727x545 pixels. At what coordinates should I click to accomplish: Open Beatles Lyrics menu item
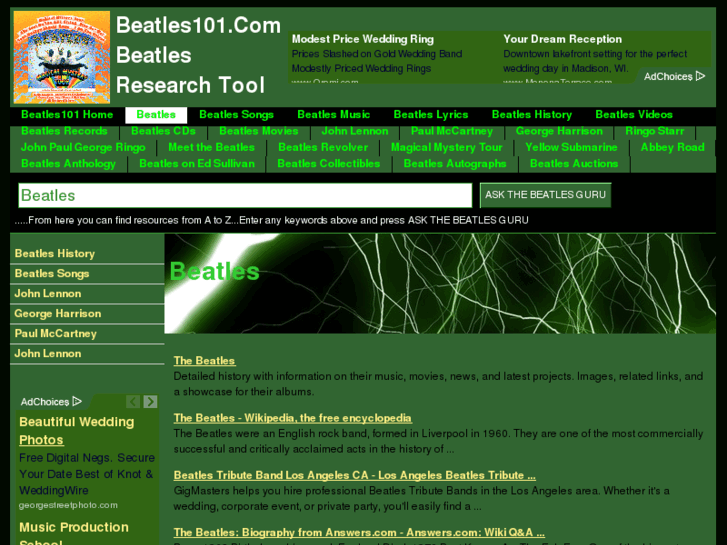click(431, 115)
